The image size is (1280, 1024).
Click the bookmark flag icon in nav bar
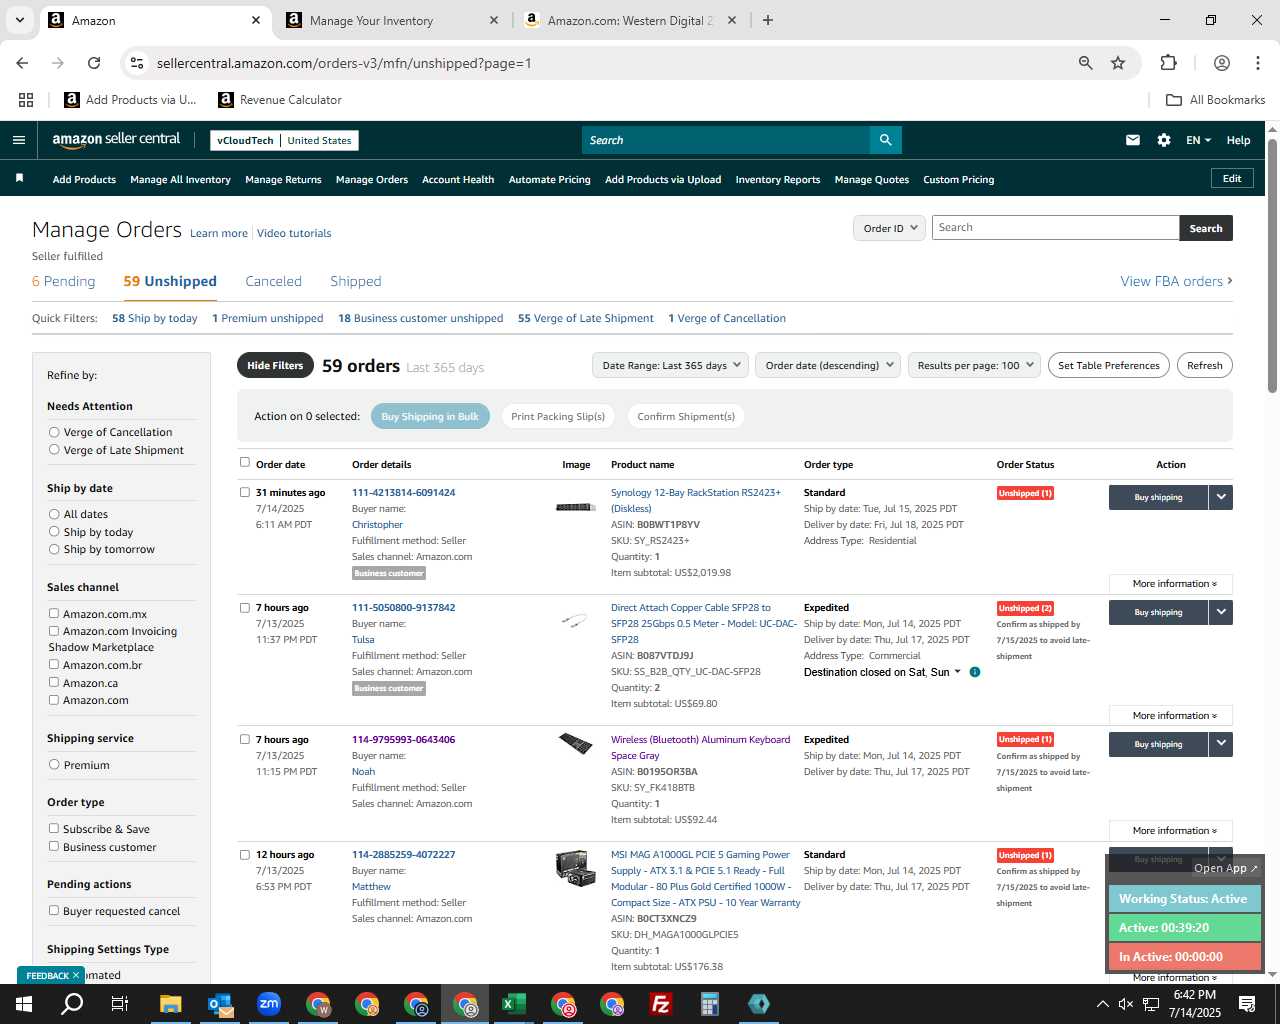19,179
